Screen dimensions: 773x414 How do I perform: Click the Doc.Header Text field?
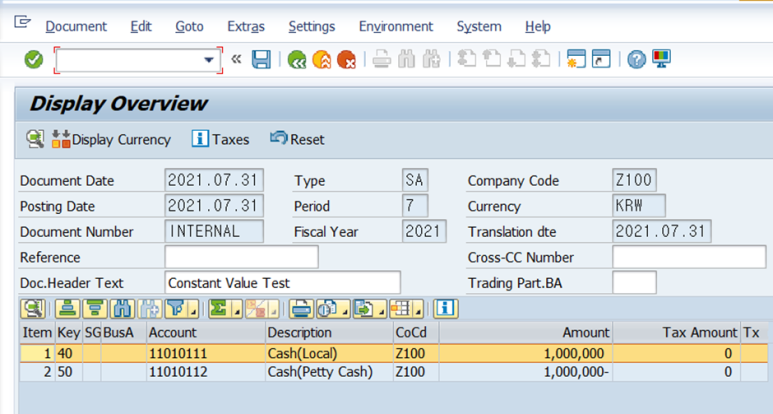(282, 282)
